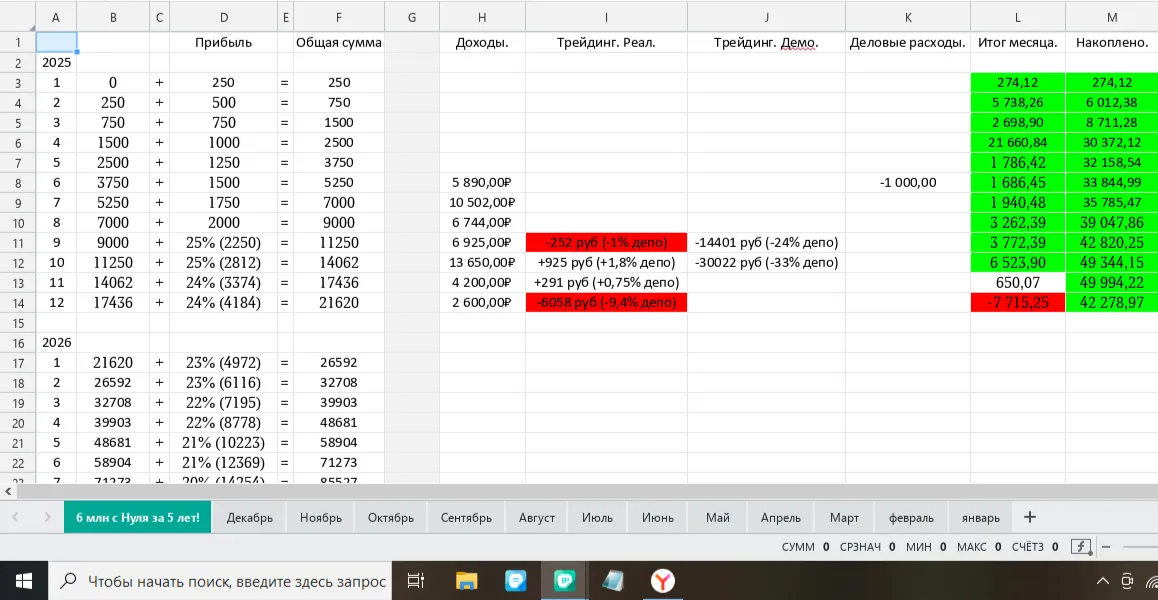Select column H header
This screenshot has width=1158, height=600.
[x=482, y=17]
